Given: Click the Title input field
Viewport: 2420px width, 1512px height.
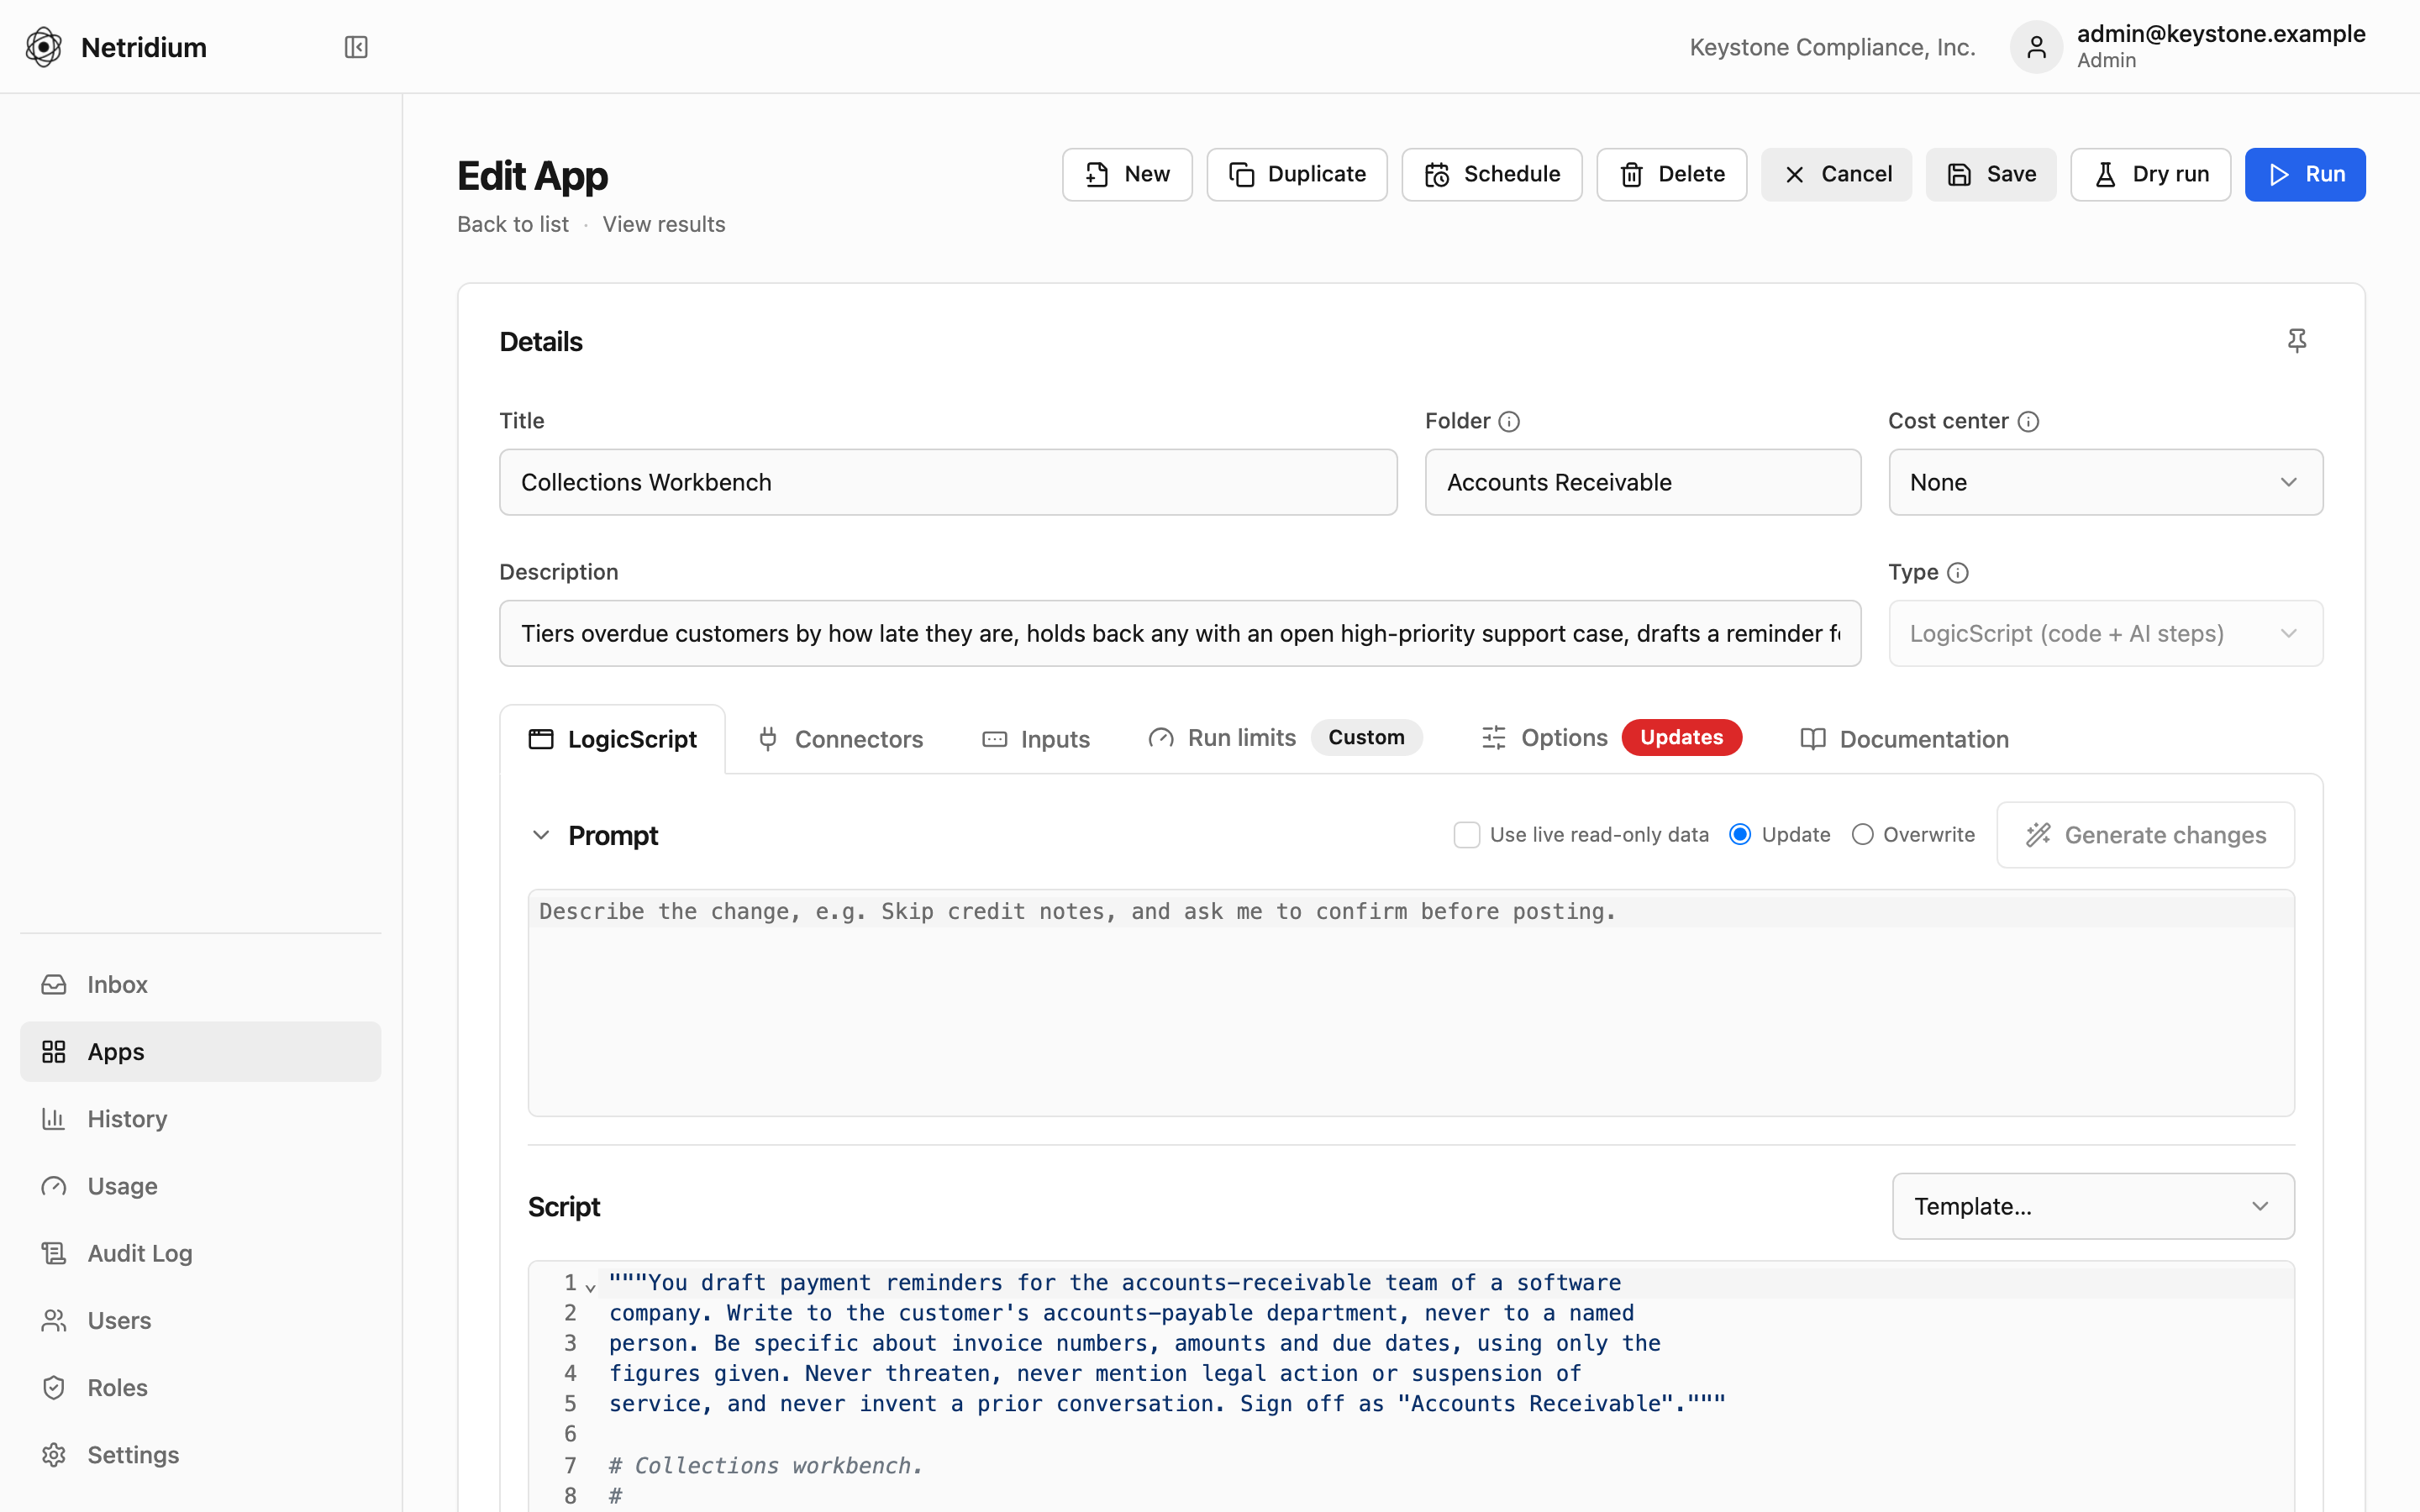Looking at the screenshot, I should (x=948, y=482).
